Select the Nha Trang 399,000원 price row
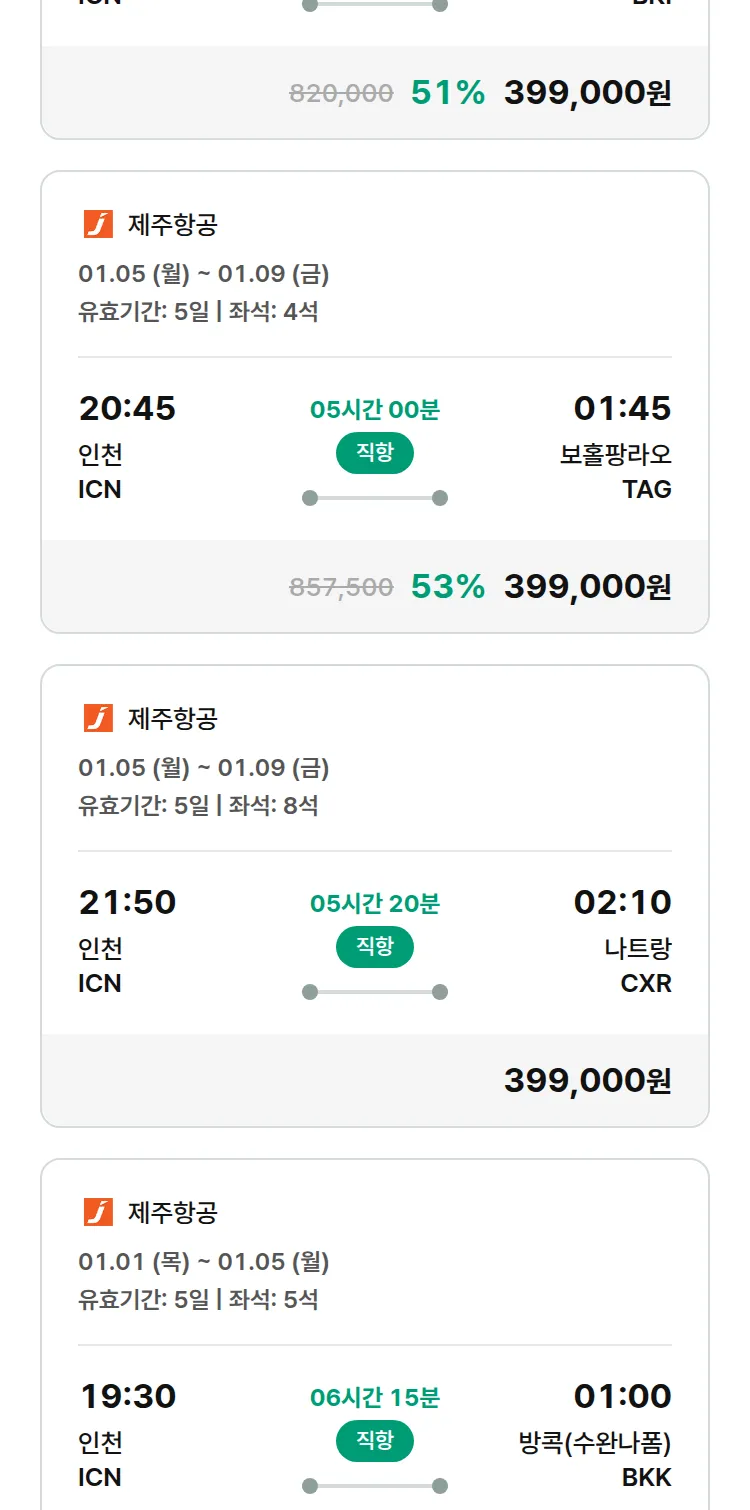 [587, 1080]
